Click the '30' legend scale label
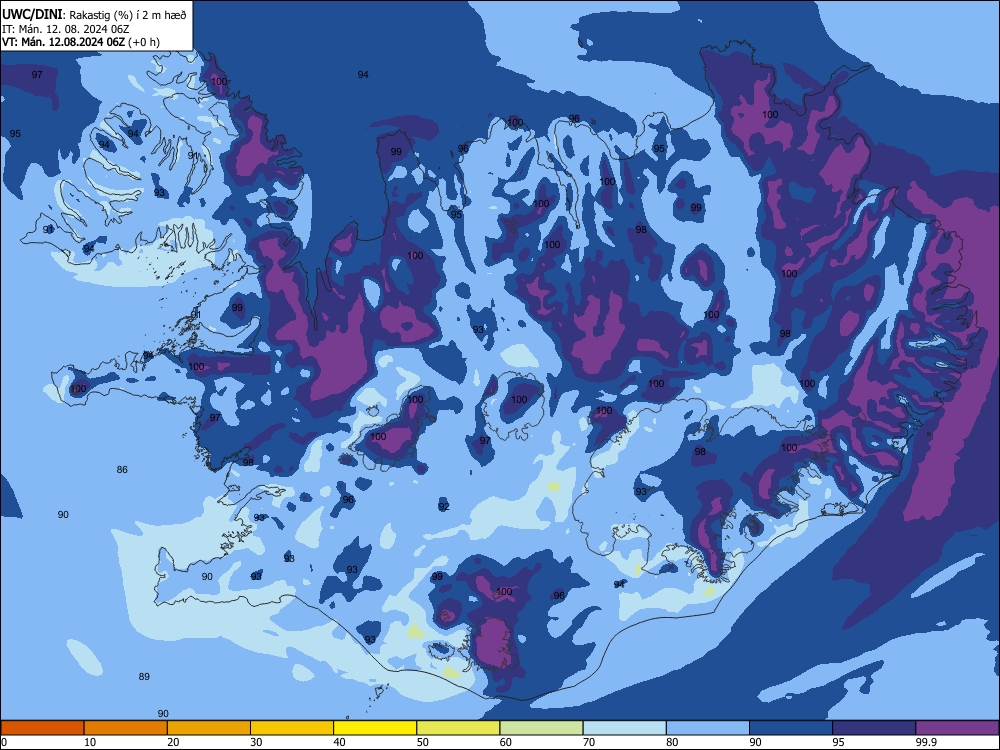This screenshot has width=1000, height=750. 256,742
